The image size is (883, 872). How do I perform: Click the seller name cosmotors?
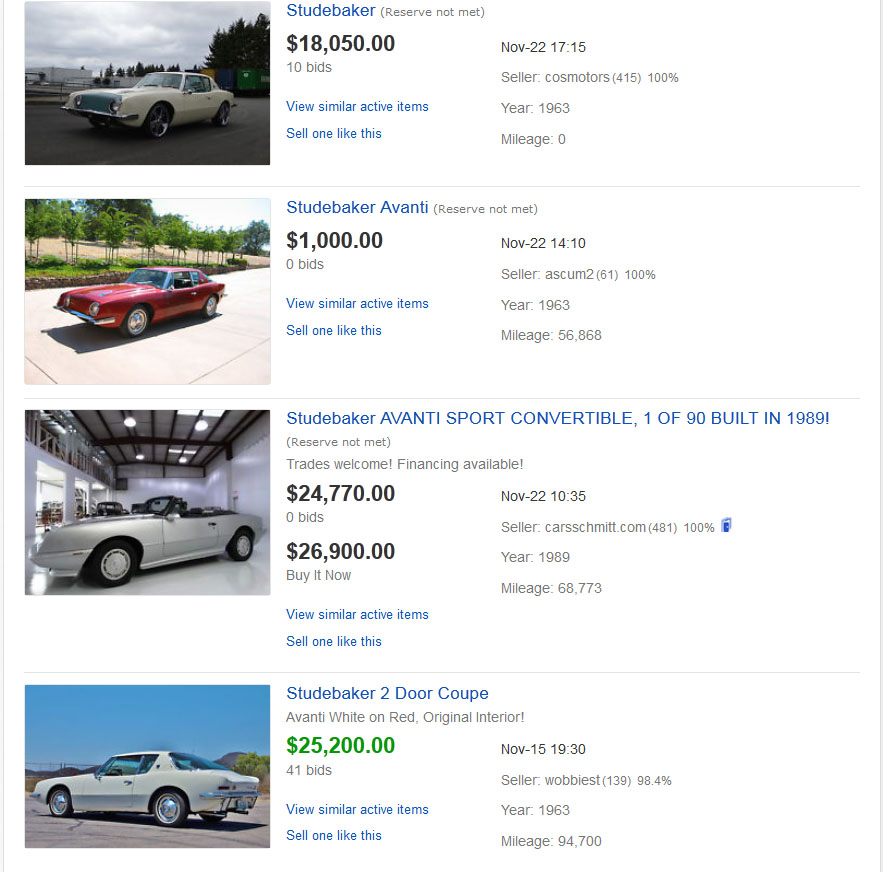577,77
